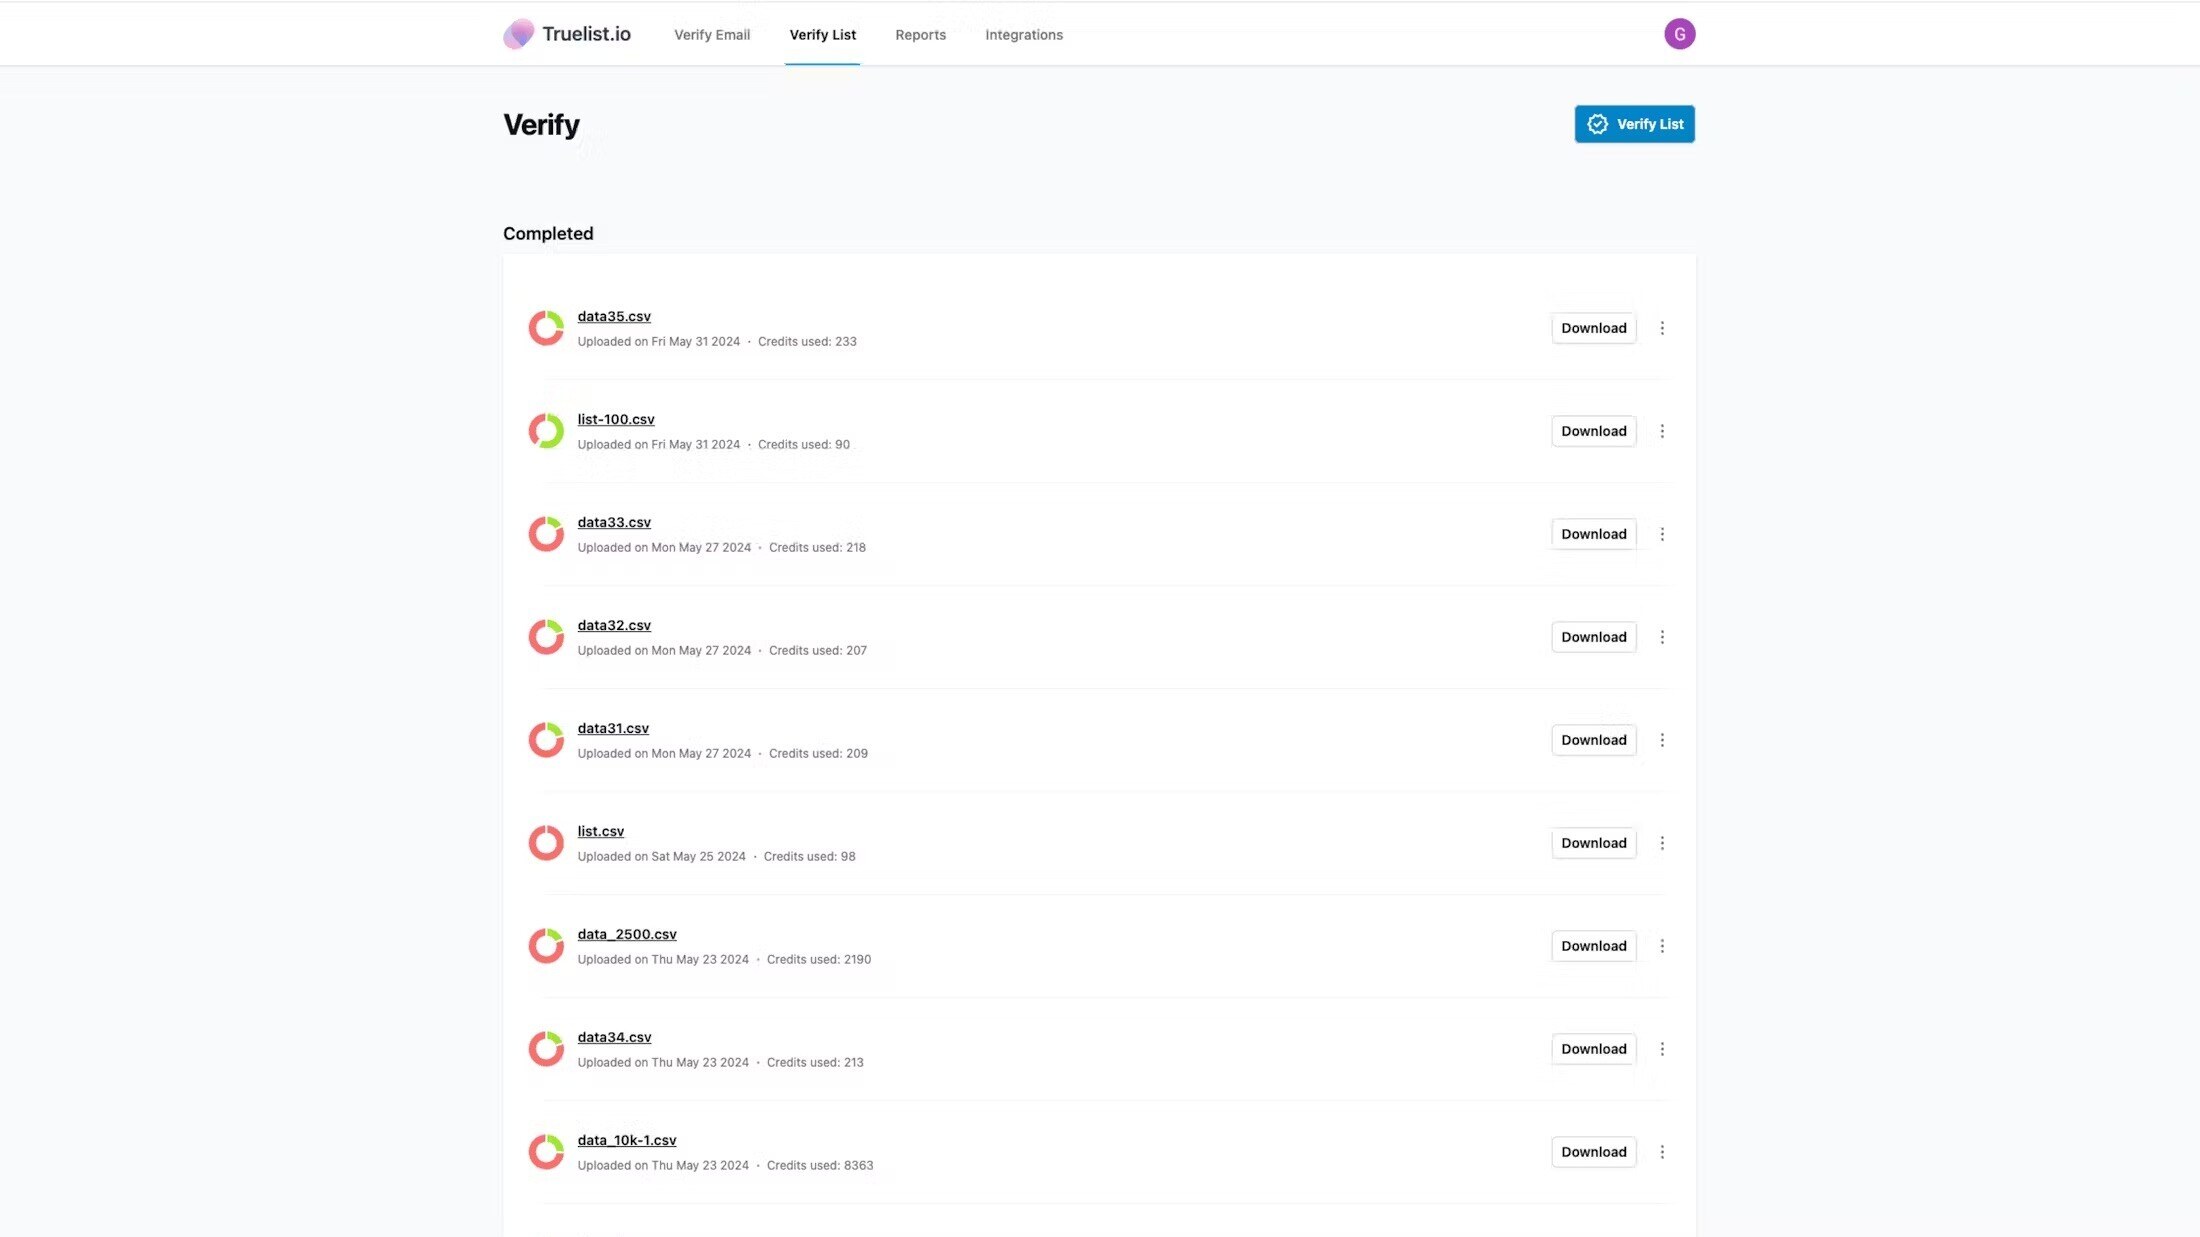The height and width of the screenshot is (1237, 2200).
Task: Click the red pie chart beside list.csv
Action: point(546,842)
